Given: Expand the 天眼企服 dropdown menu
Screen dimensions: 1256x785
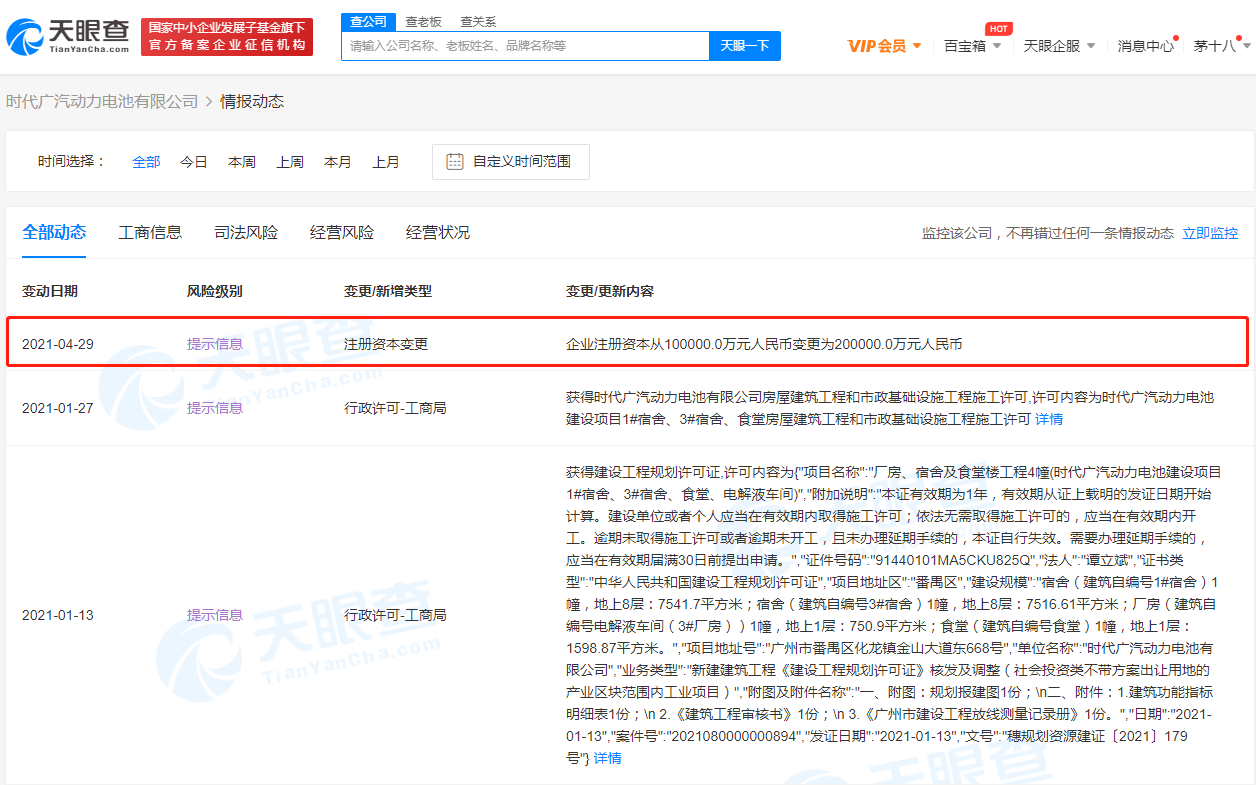Looking at the screenshot, I should (1059, 46).
